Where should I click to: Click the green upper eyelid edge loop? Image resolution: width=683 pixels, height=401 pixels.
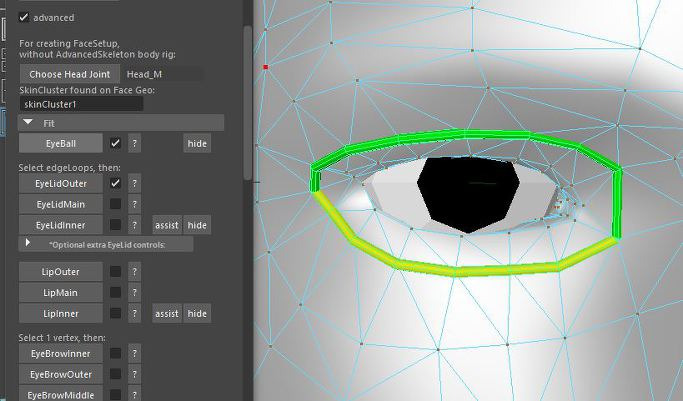(464, 135)
